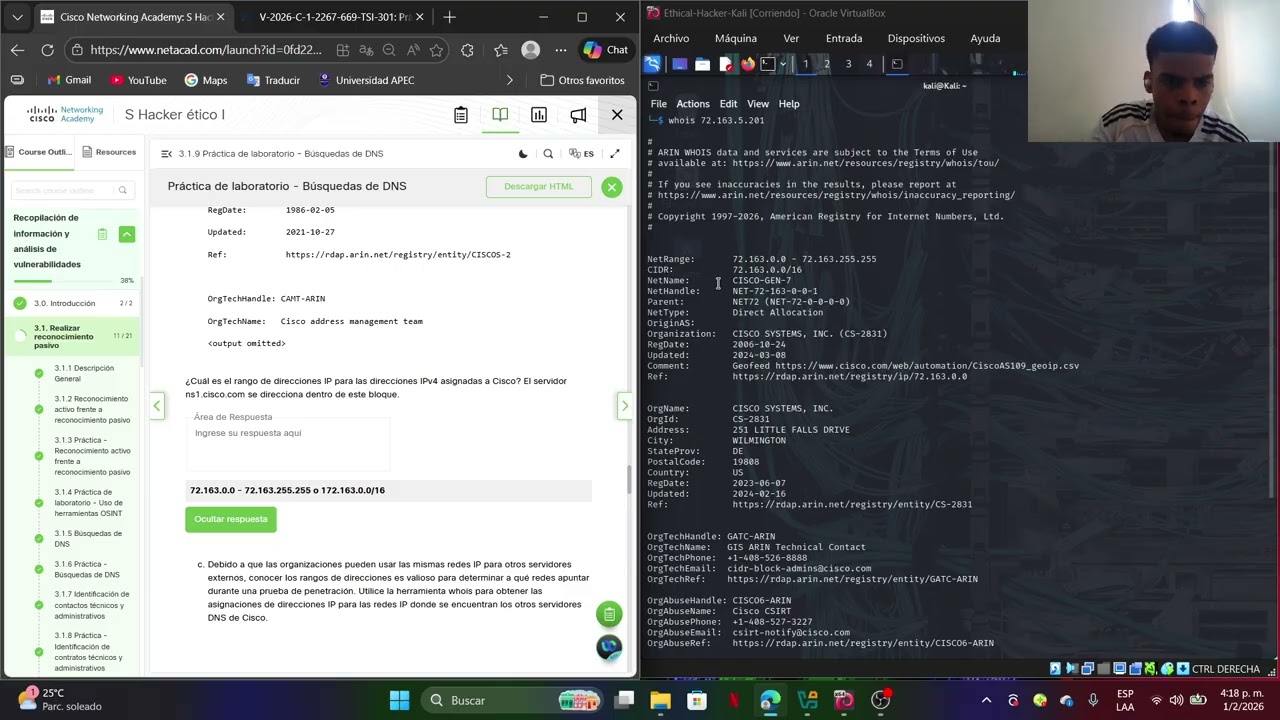Open the clipboard assignments icon in Netacad header
Image resolution: width=1280 pixels, height=720 pixels.
tap(461, 115)
